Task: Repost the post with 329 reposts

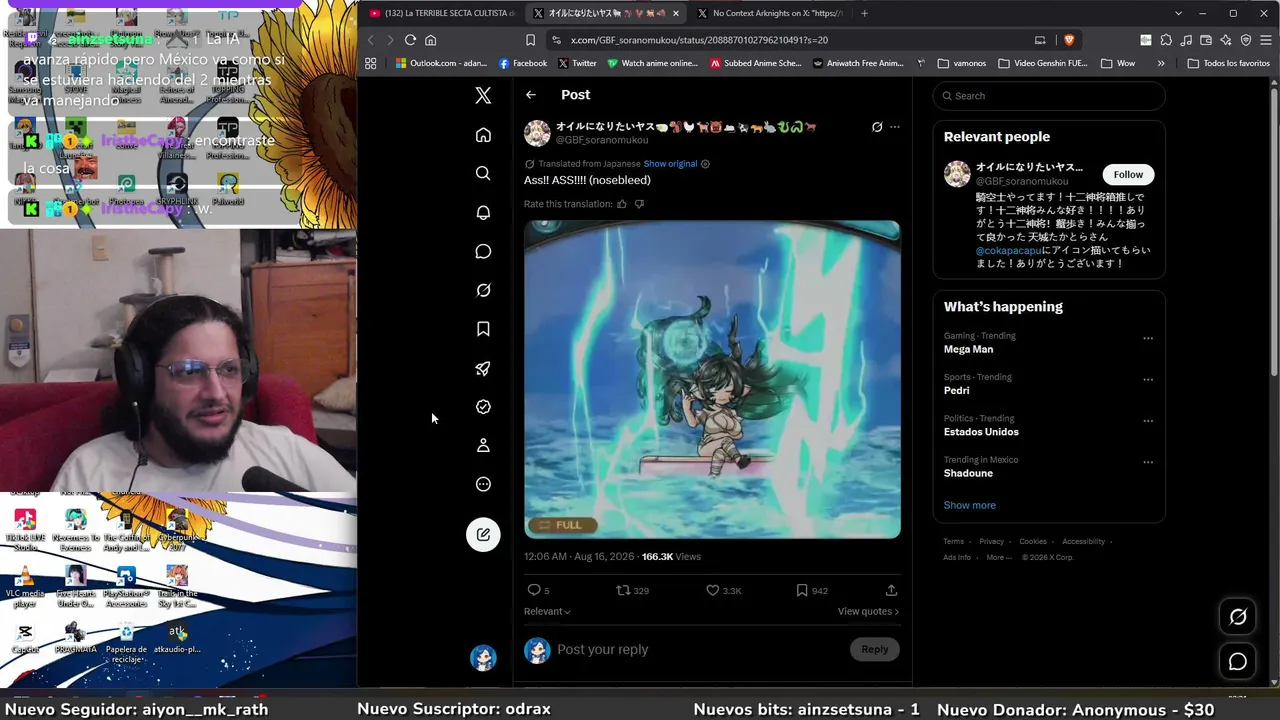Action: point(632,590)
